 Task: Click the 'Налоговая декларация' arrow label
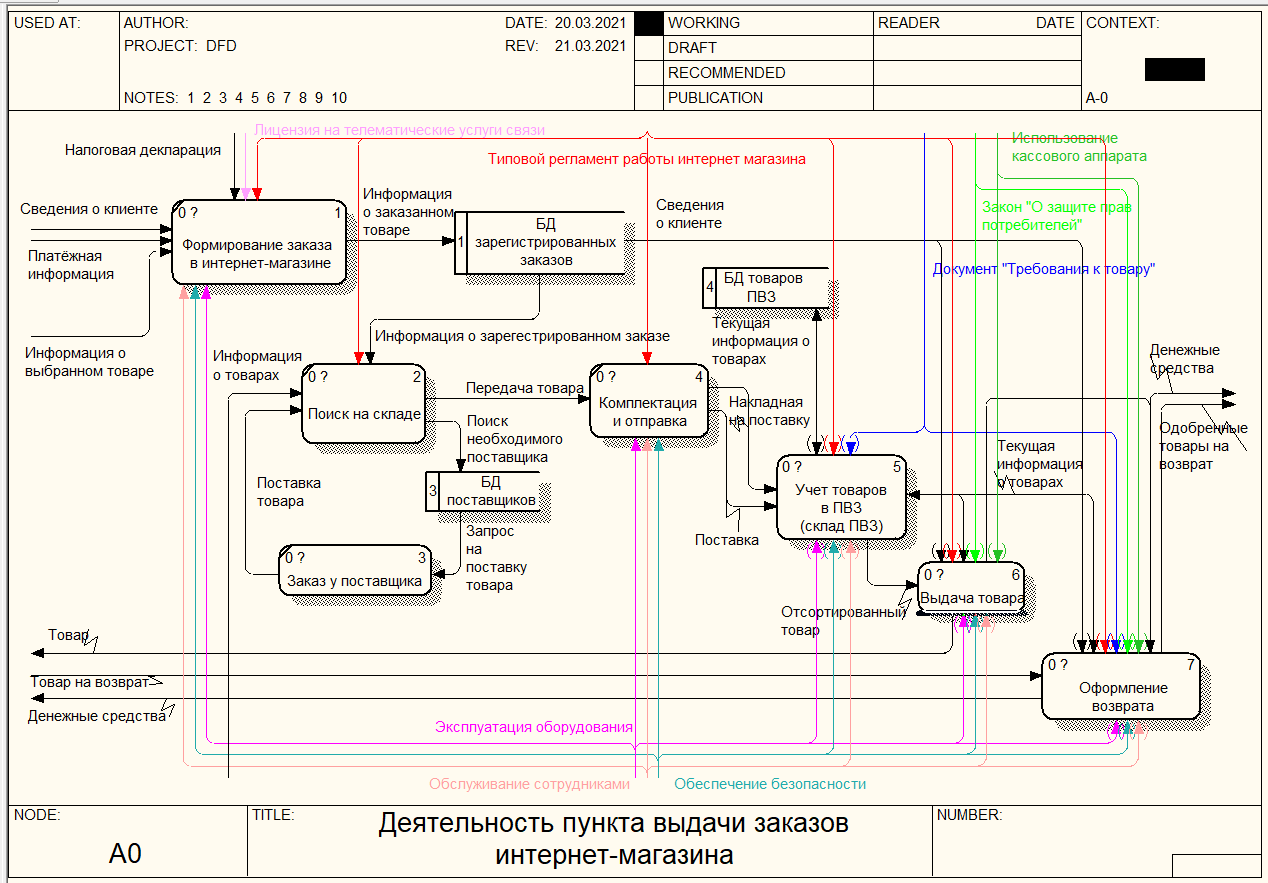[x=142, y=150]
